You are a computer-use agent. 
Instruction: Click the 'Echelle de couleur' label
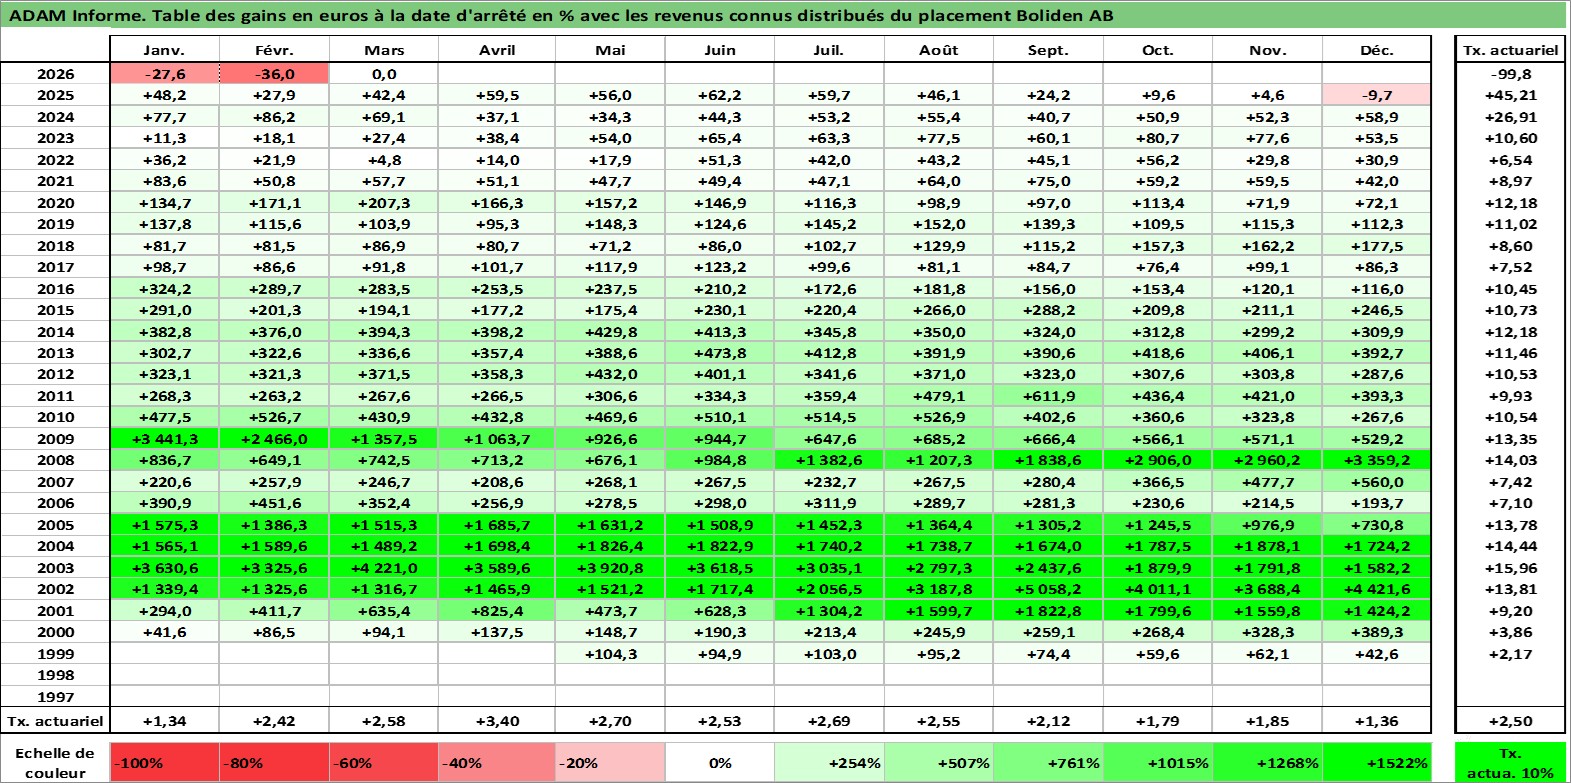55,762
